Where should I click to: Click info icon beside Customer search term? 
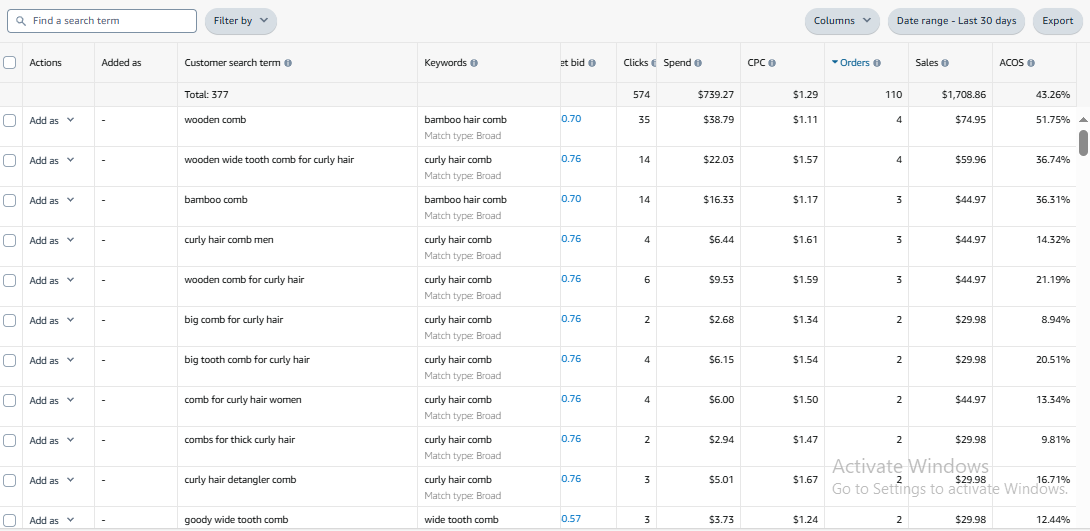click(288, 63)
